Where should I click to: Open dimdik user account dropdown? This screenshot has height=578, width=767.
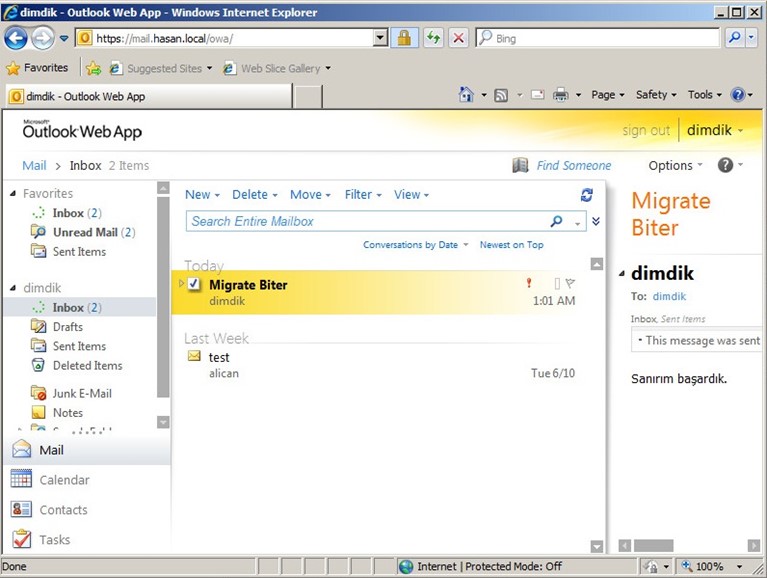[x=715, y=130]
